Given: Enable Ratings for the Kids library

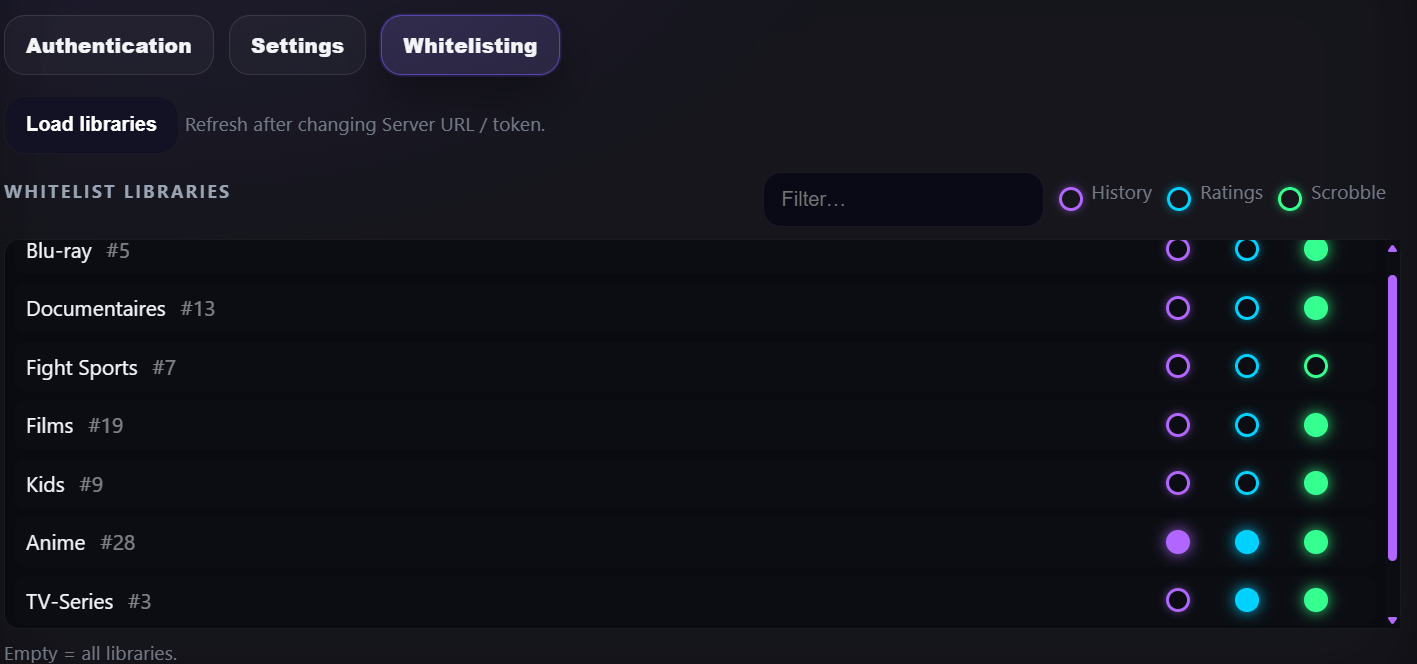Looking at the screenshot, I should pyautogui.click(x=1246, y=484).
